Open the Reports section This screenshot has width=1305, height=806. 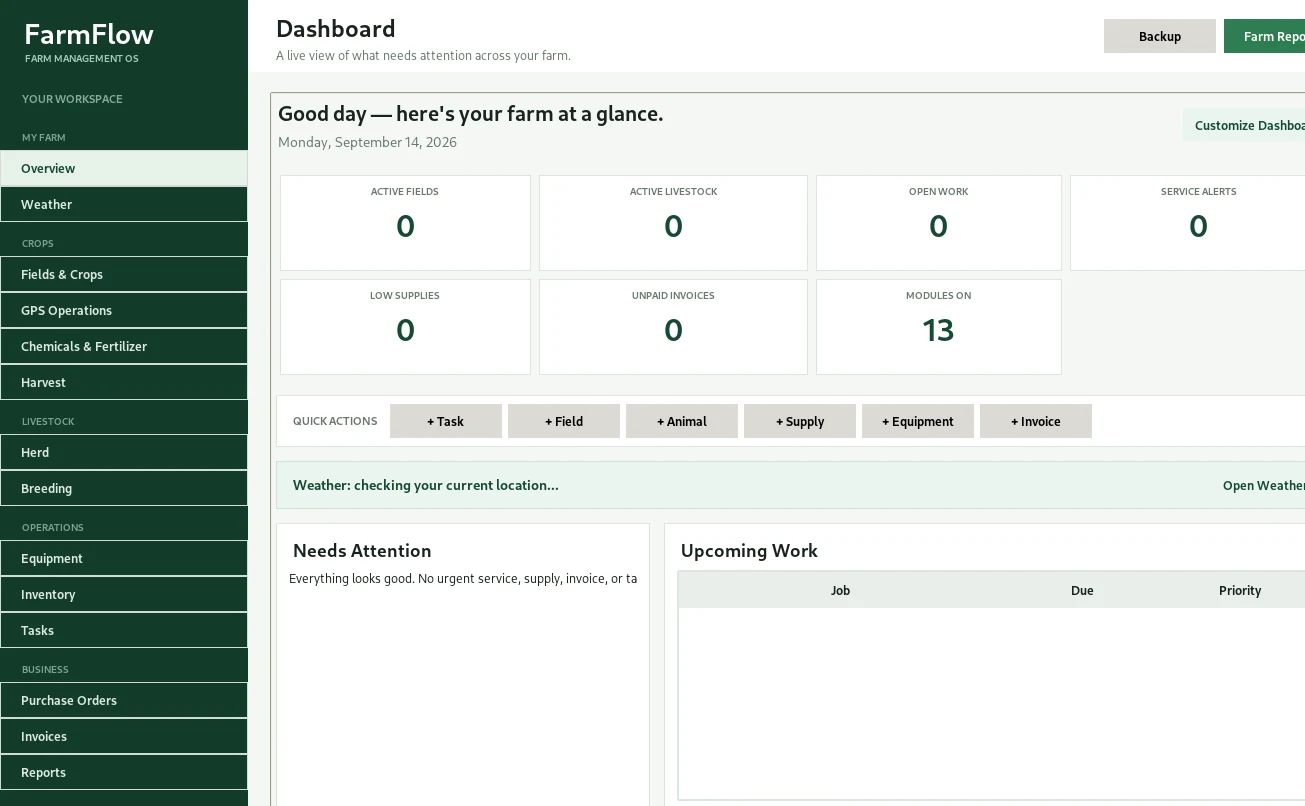pos(124,772)
